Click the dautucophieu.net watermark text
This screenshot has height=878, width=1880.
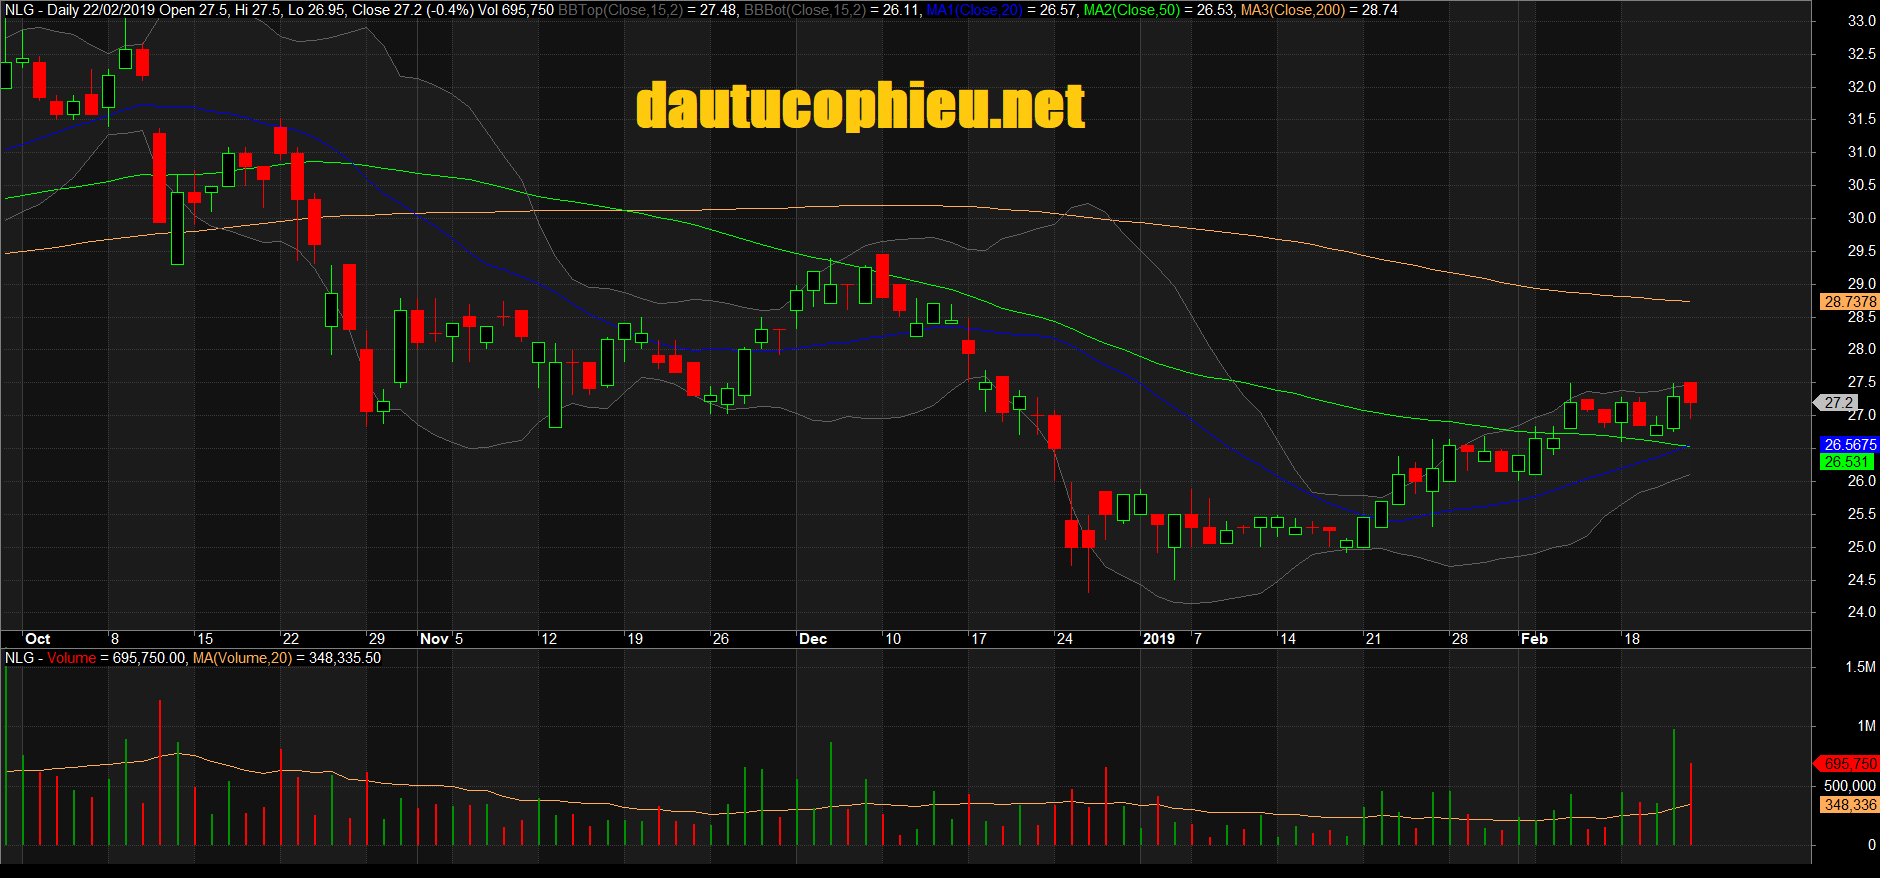860,106
